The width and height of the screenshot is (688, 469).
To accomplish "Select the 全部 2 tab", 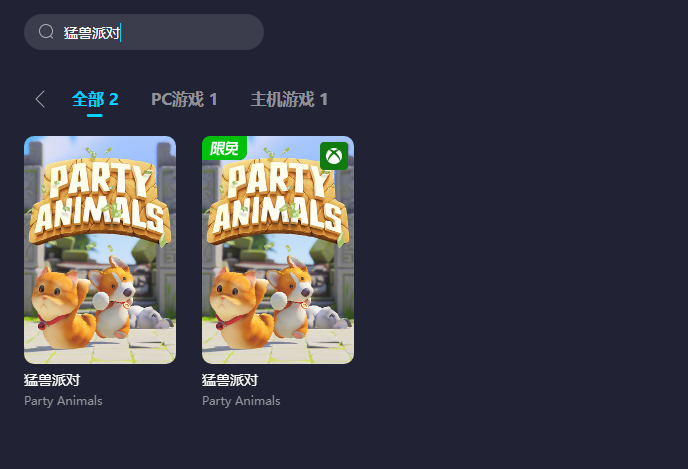I will click(x=95, y=100).
